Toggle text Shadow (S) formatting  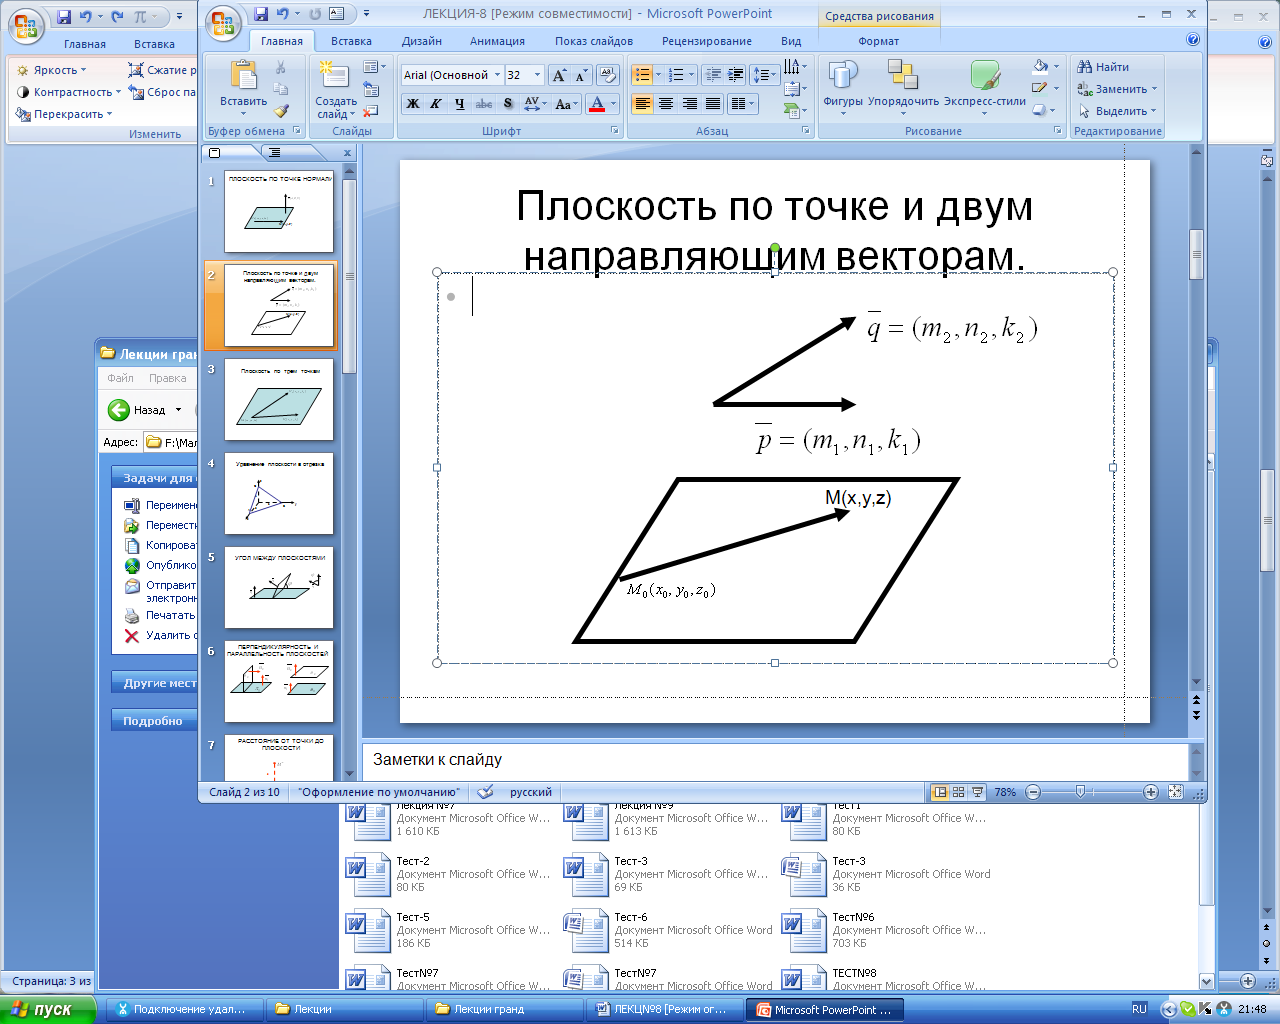508,104
